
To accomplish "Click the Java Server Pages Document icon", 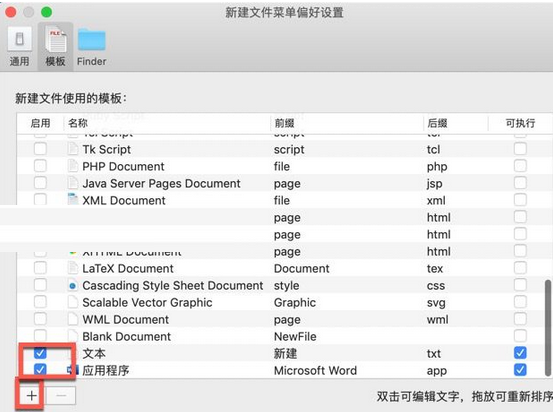I will click(73, 183).
